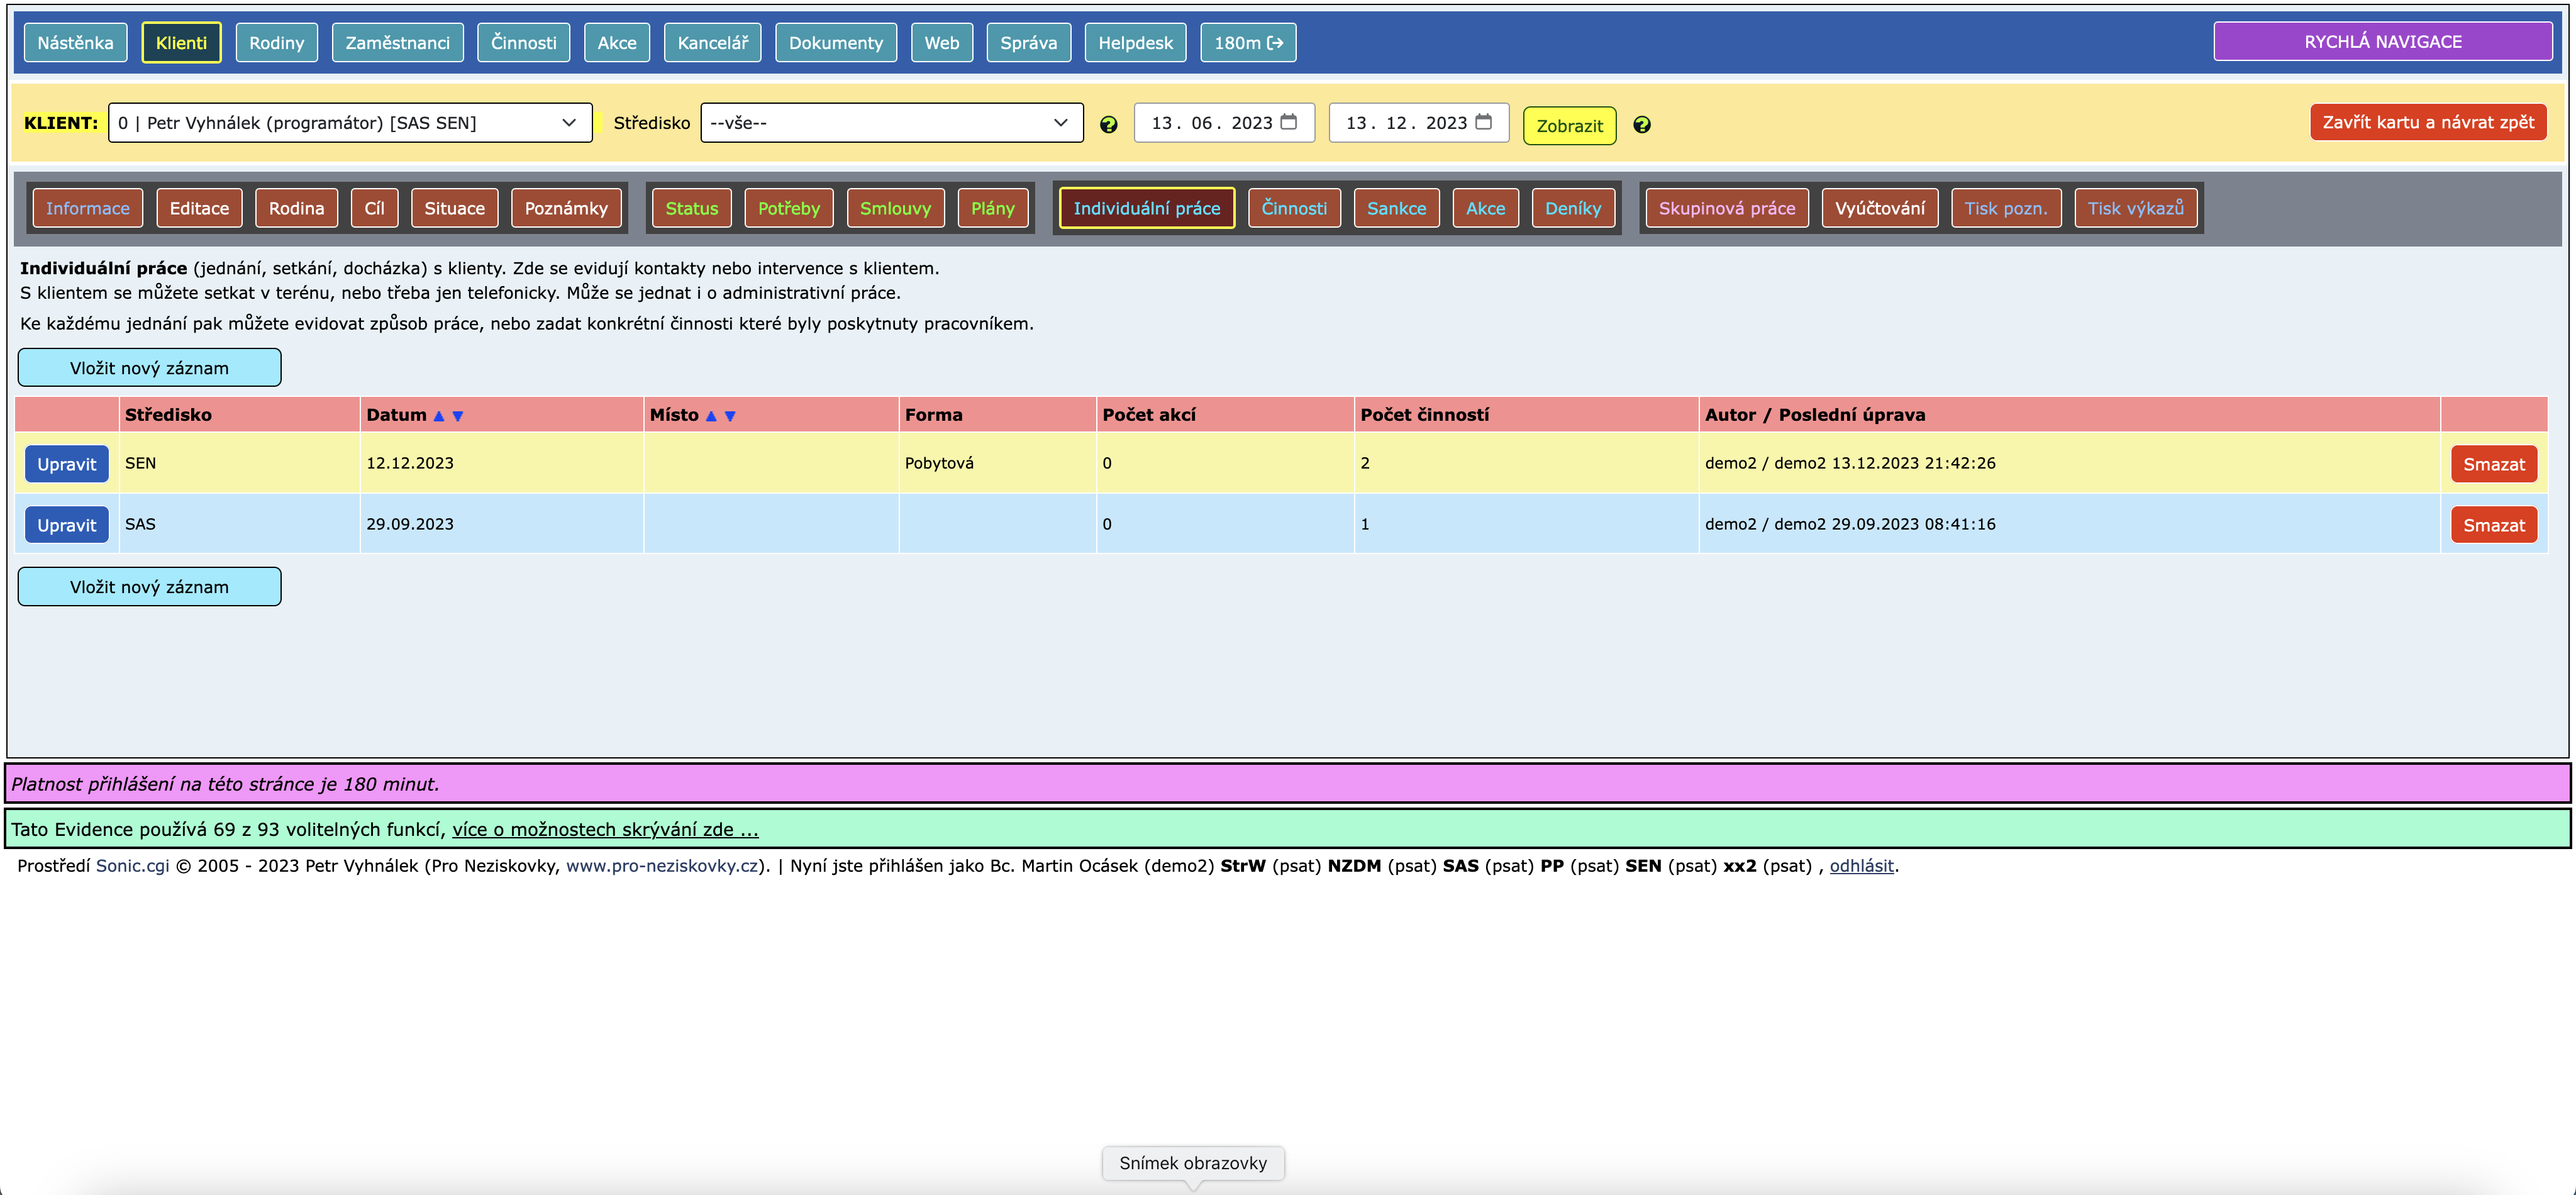Open calendar picker for start date 13.06.2023
This screenshot has width=2576, height=1195.
coord(1289,122)
